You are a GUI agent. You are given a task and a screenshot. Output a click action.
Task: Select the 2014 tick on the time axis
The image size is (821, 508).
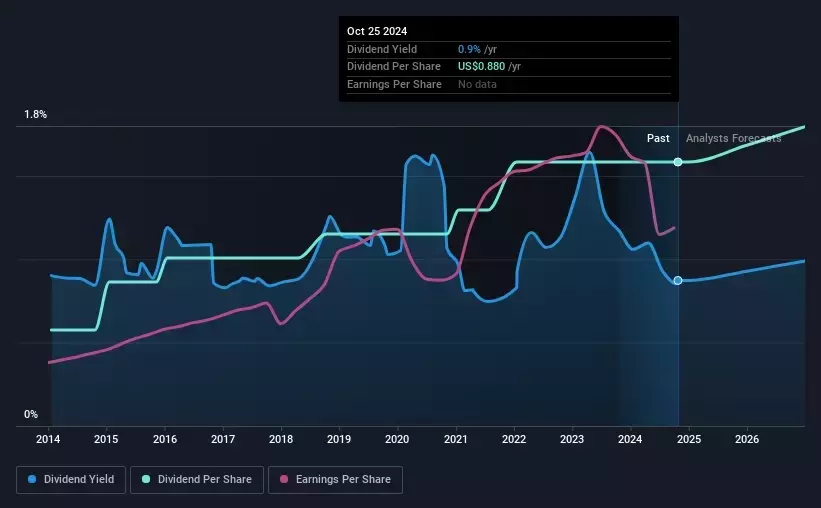point(48,439)
